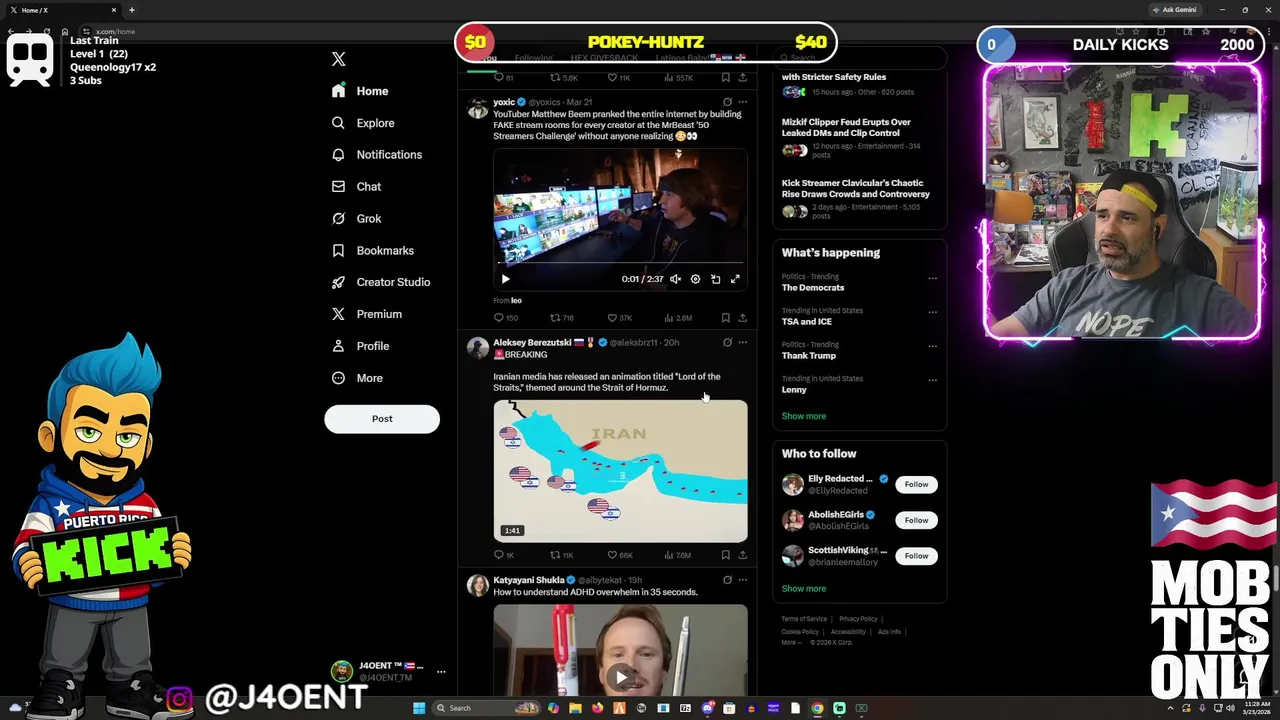This screenshot has height=720, width=1280.
Task: Share the topmost partially visible post
Action: click(x=742, y=77)
